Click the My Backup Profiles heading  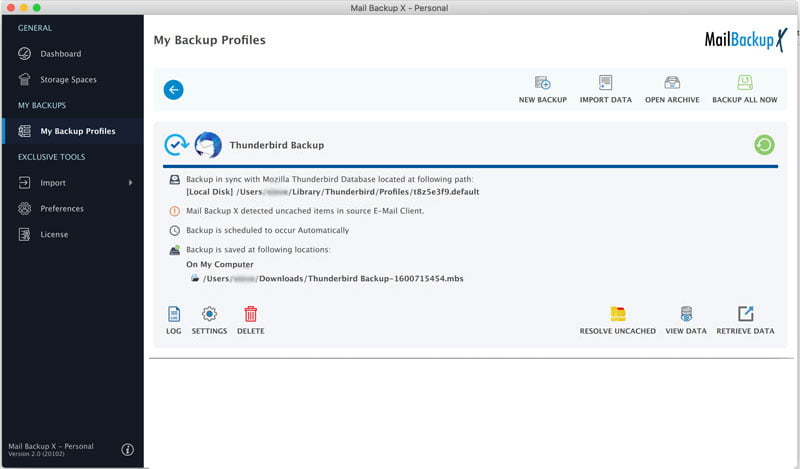point(210,40)
